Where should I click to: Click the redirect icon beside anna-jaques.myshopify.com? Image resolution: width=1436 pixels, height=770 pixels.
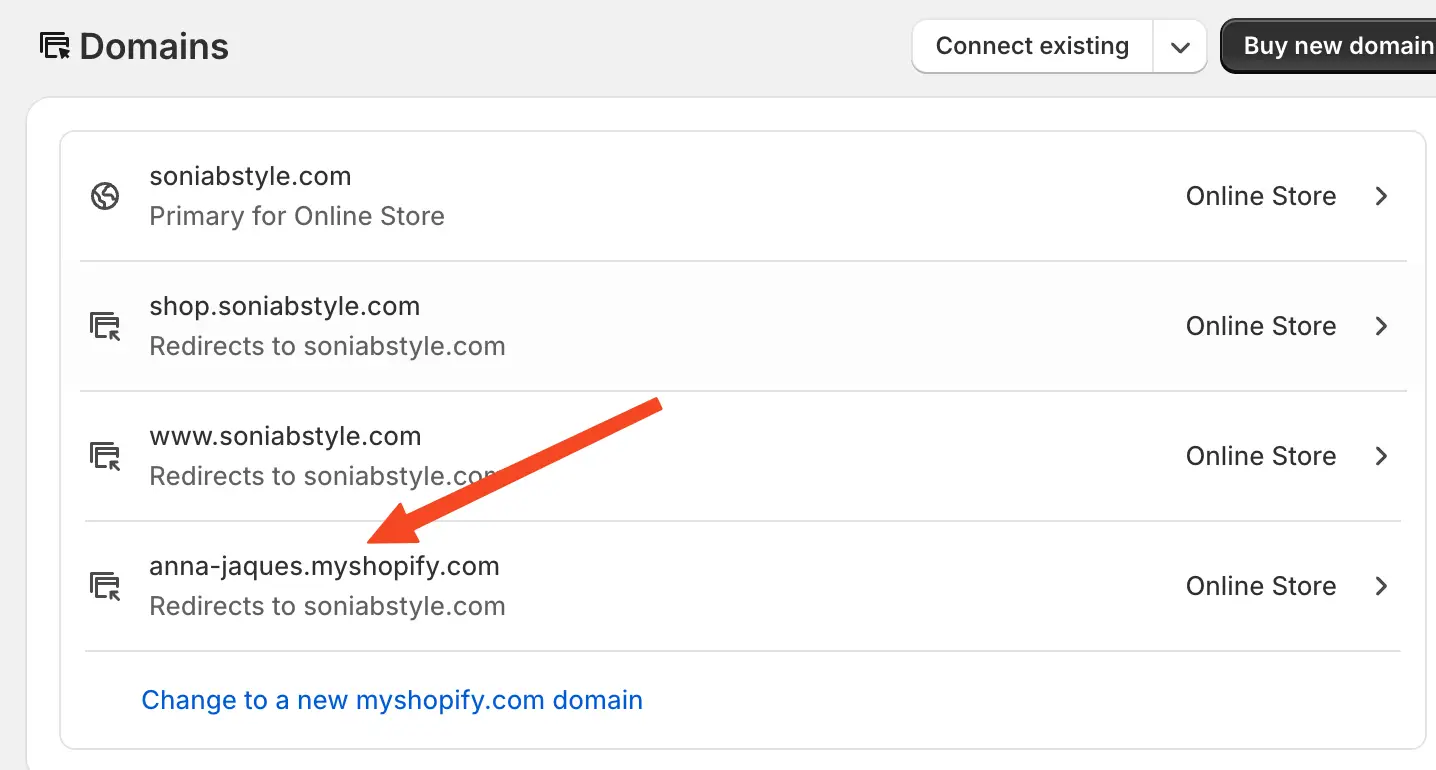point(104,586)
